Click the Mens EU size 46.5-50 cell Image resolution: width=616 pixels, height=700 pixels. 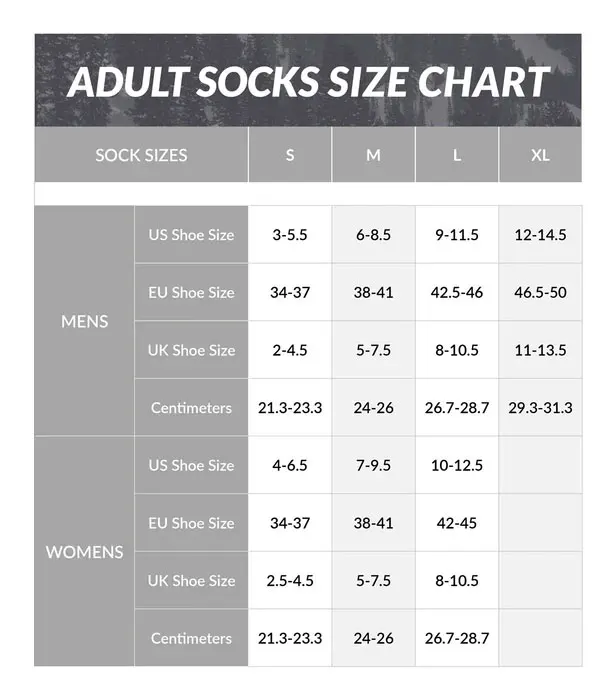point(540,293)
